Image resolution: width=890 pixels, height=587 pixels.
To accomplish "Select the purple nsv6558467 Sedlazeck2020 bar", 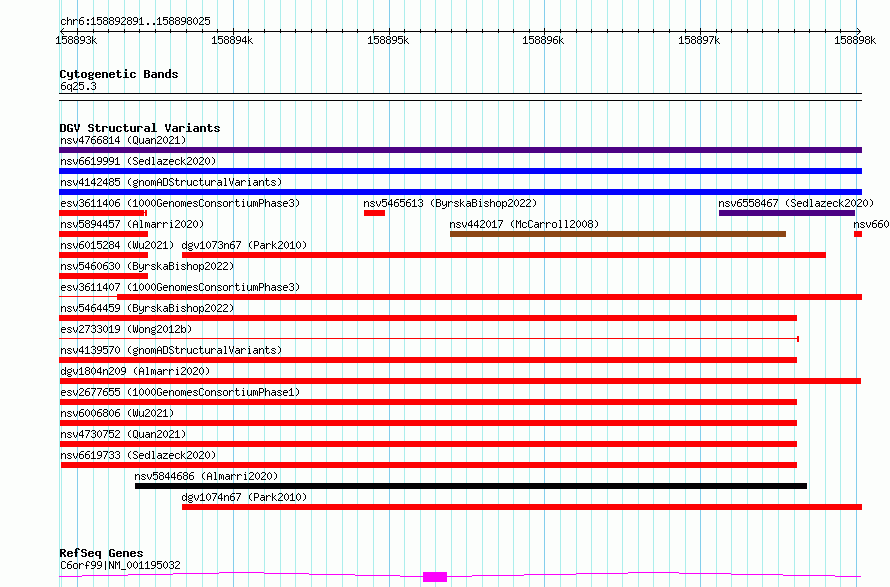I will [x=787, y=213].
